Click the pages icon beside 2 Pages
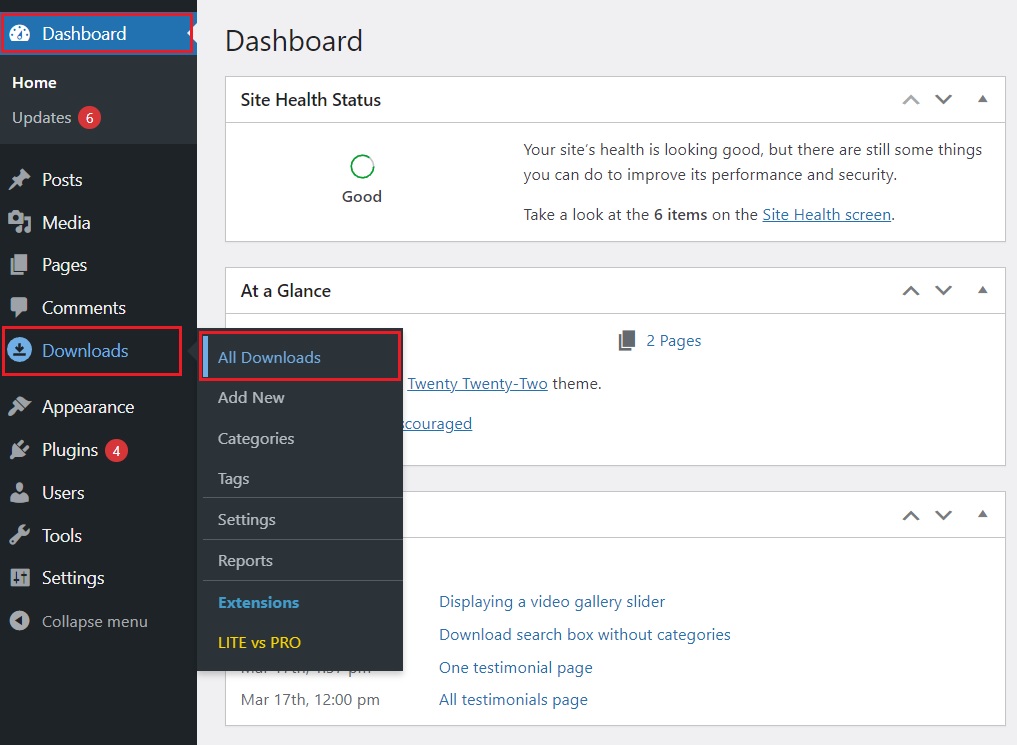 [x=627, y=340]
